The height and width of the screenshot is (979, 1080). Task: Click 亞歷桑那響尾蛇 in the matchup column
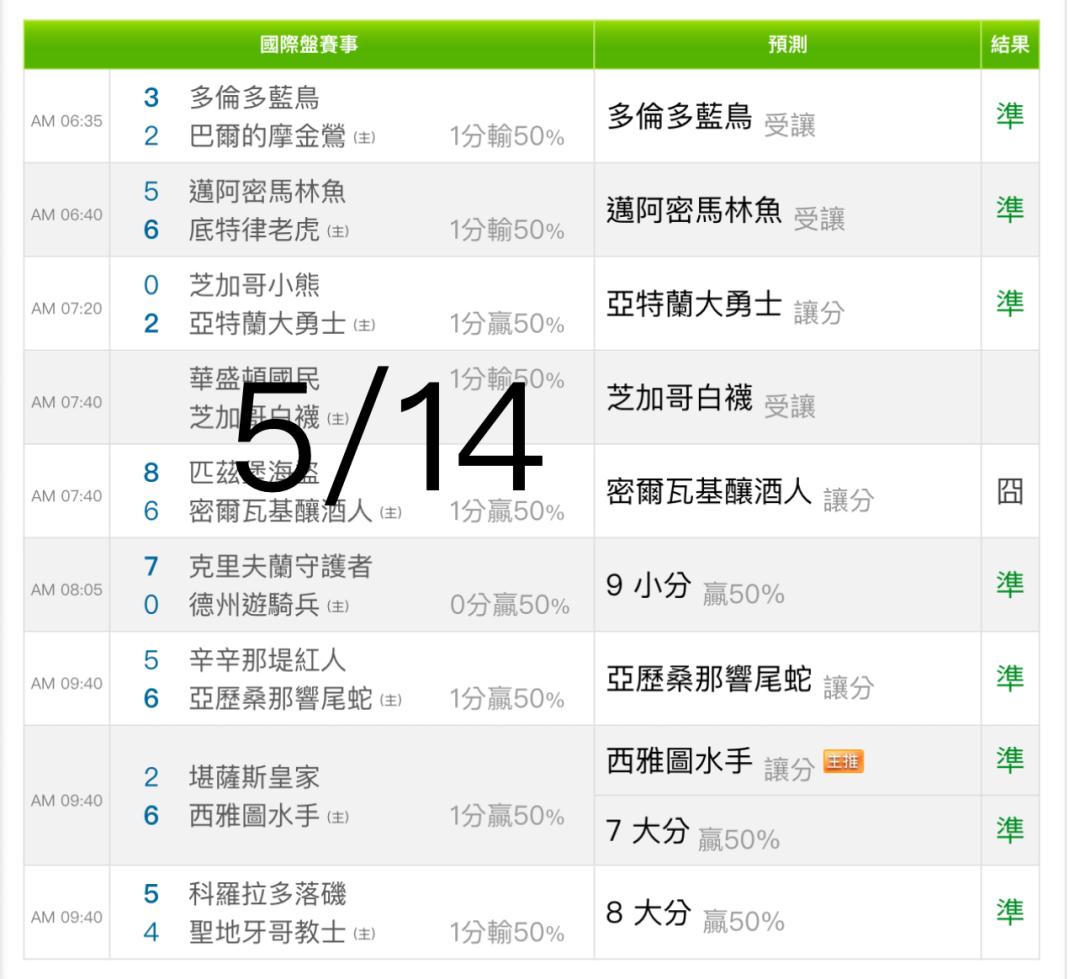tap(280, 699)
